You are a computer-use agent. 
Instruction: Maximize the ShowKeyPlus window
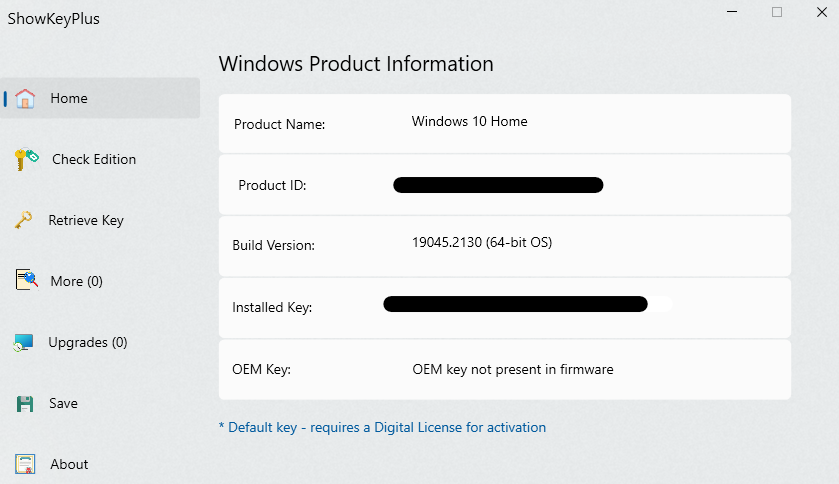[x=777, y=12]
